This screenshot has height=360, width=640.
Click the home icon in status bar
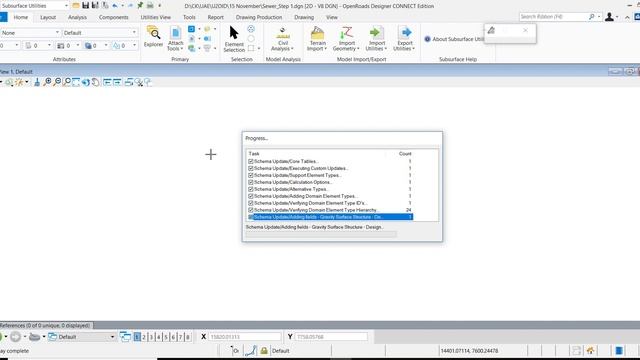pyautogui.click(x=590, y=351)
